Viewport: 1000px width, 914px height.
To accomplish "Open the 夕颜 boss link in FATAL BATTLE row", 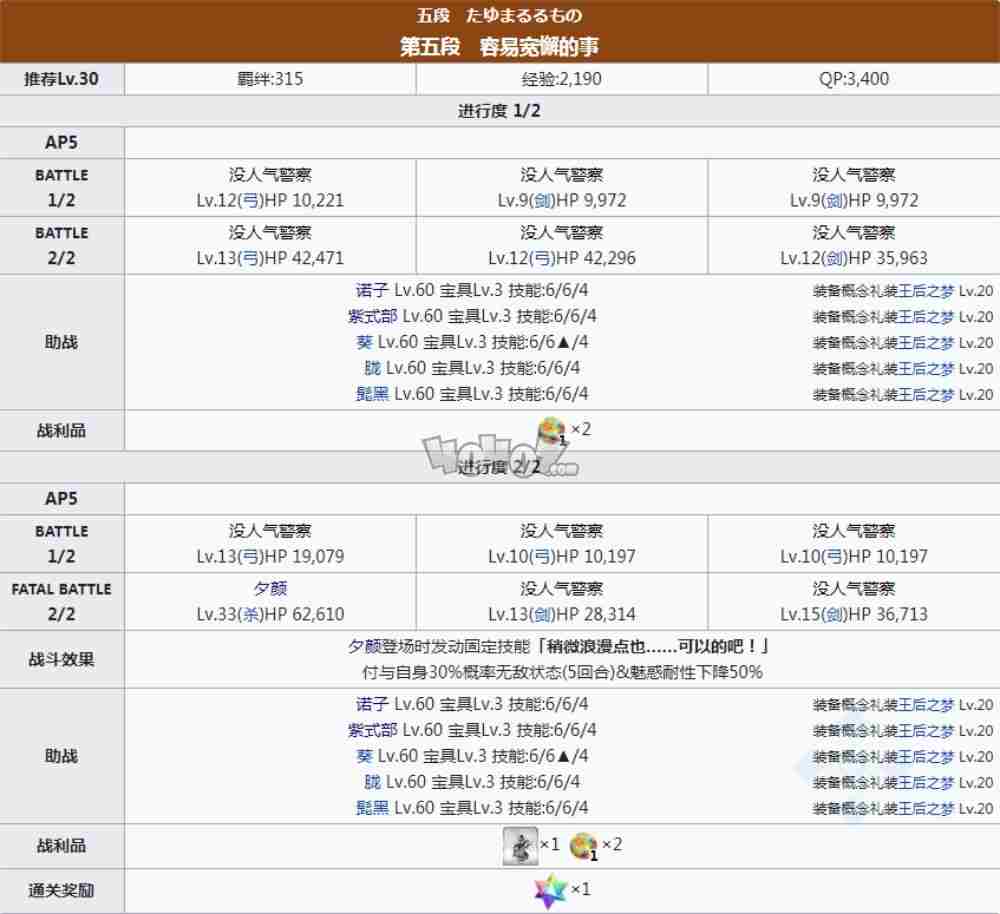I will (271, 588).
